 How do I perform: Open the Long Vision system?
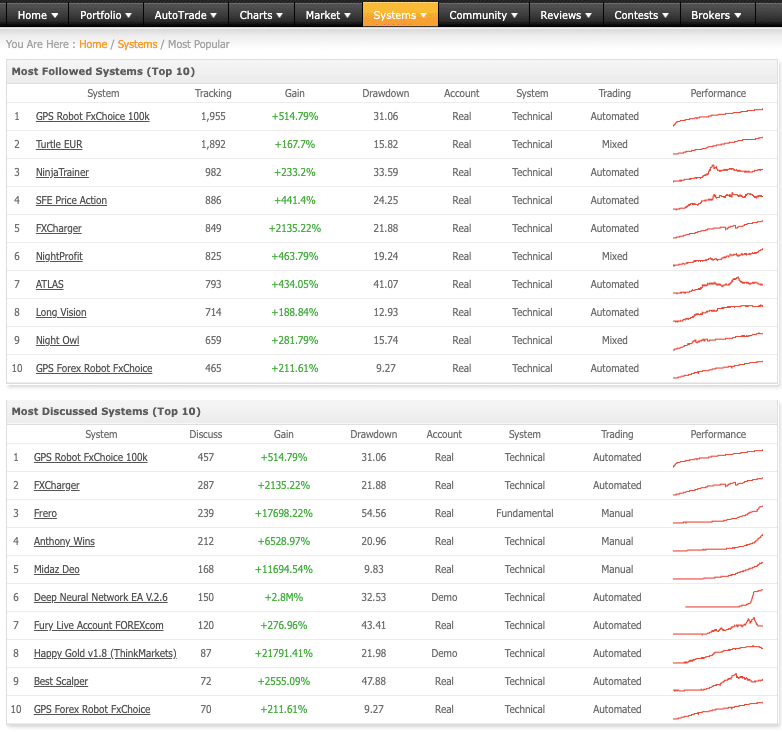pyautogui.click(x=61, y=312)
